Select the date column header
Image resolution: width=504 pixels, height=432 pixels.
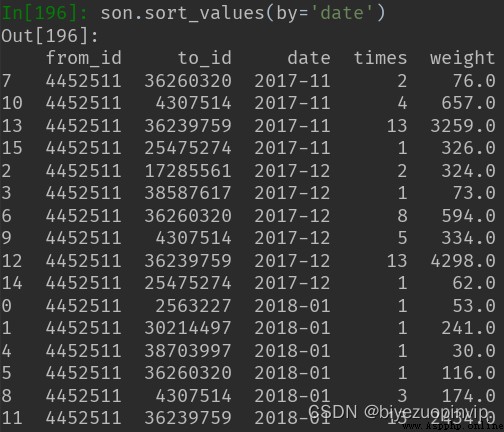coord(309,58)
